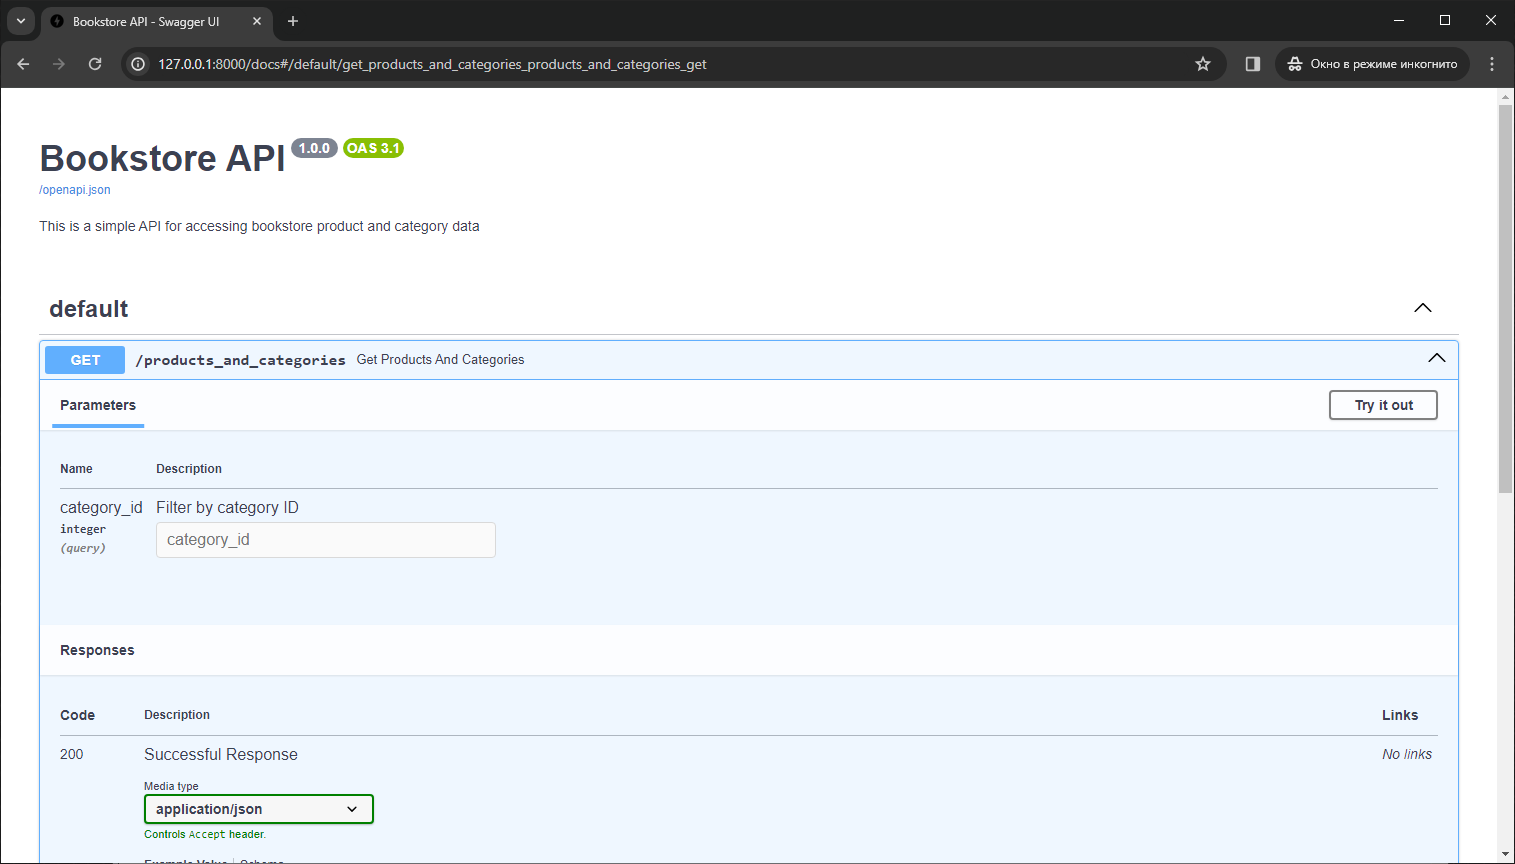Select the Parameters tab

pos(97,405)
